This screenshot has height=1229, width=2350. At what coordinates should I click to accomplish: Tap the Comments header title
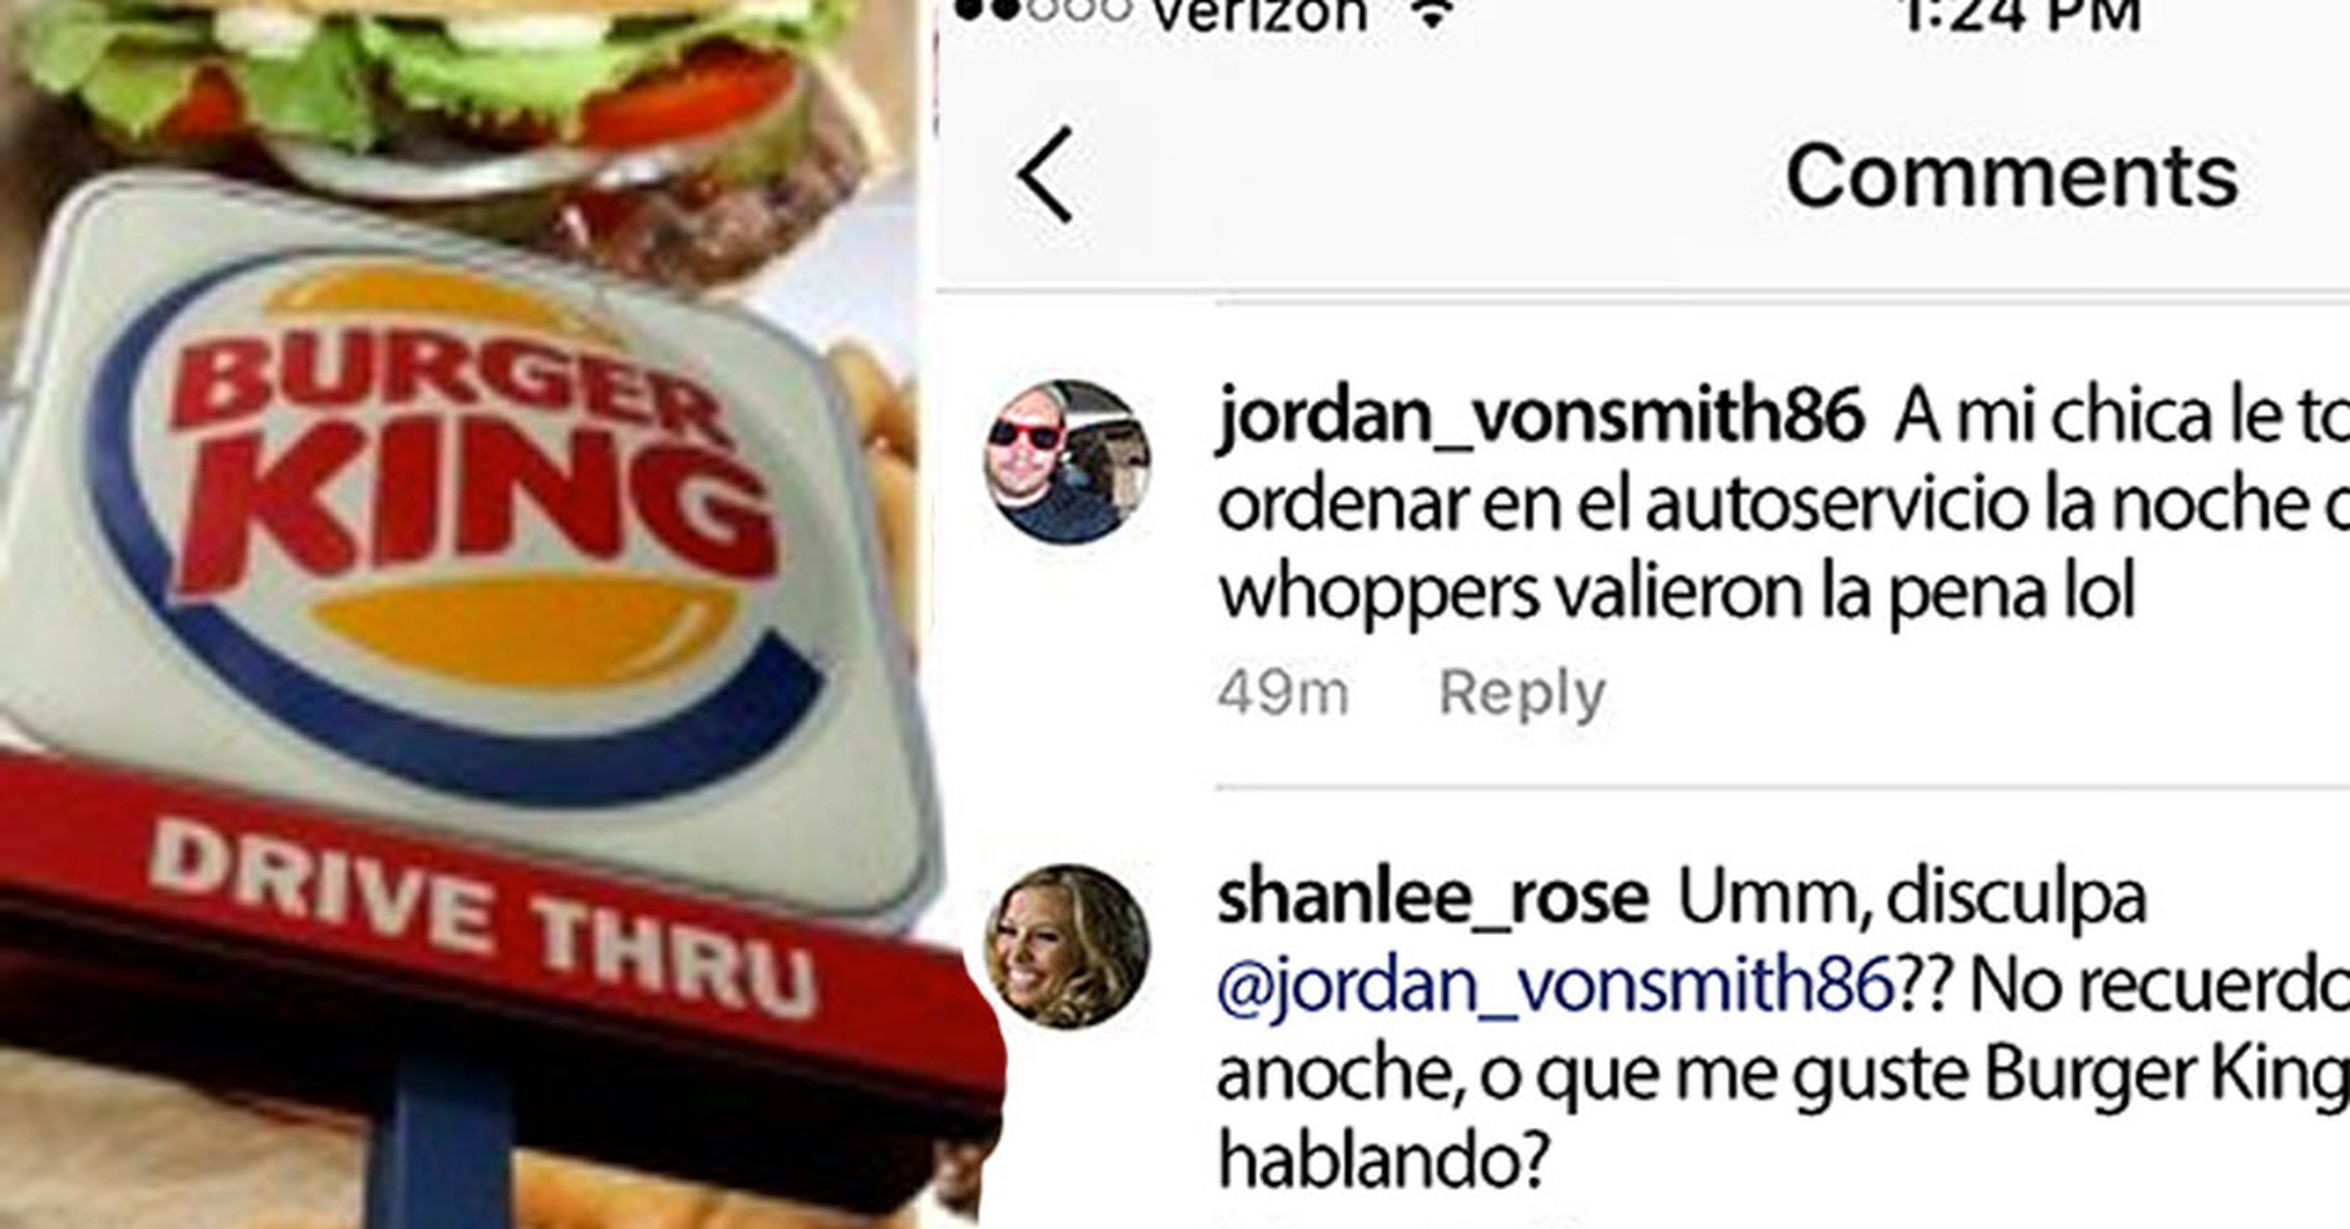pyautogui.click(x=2011, y=176)
